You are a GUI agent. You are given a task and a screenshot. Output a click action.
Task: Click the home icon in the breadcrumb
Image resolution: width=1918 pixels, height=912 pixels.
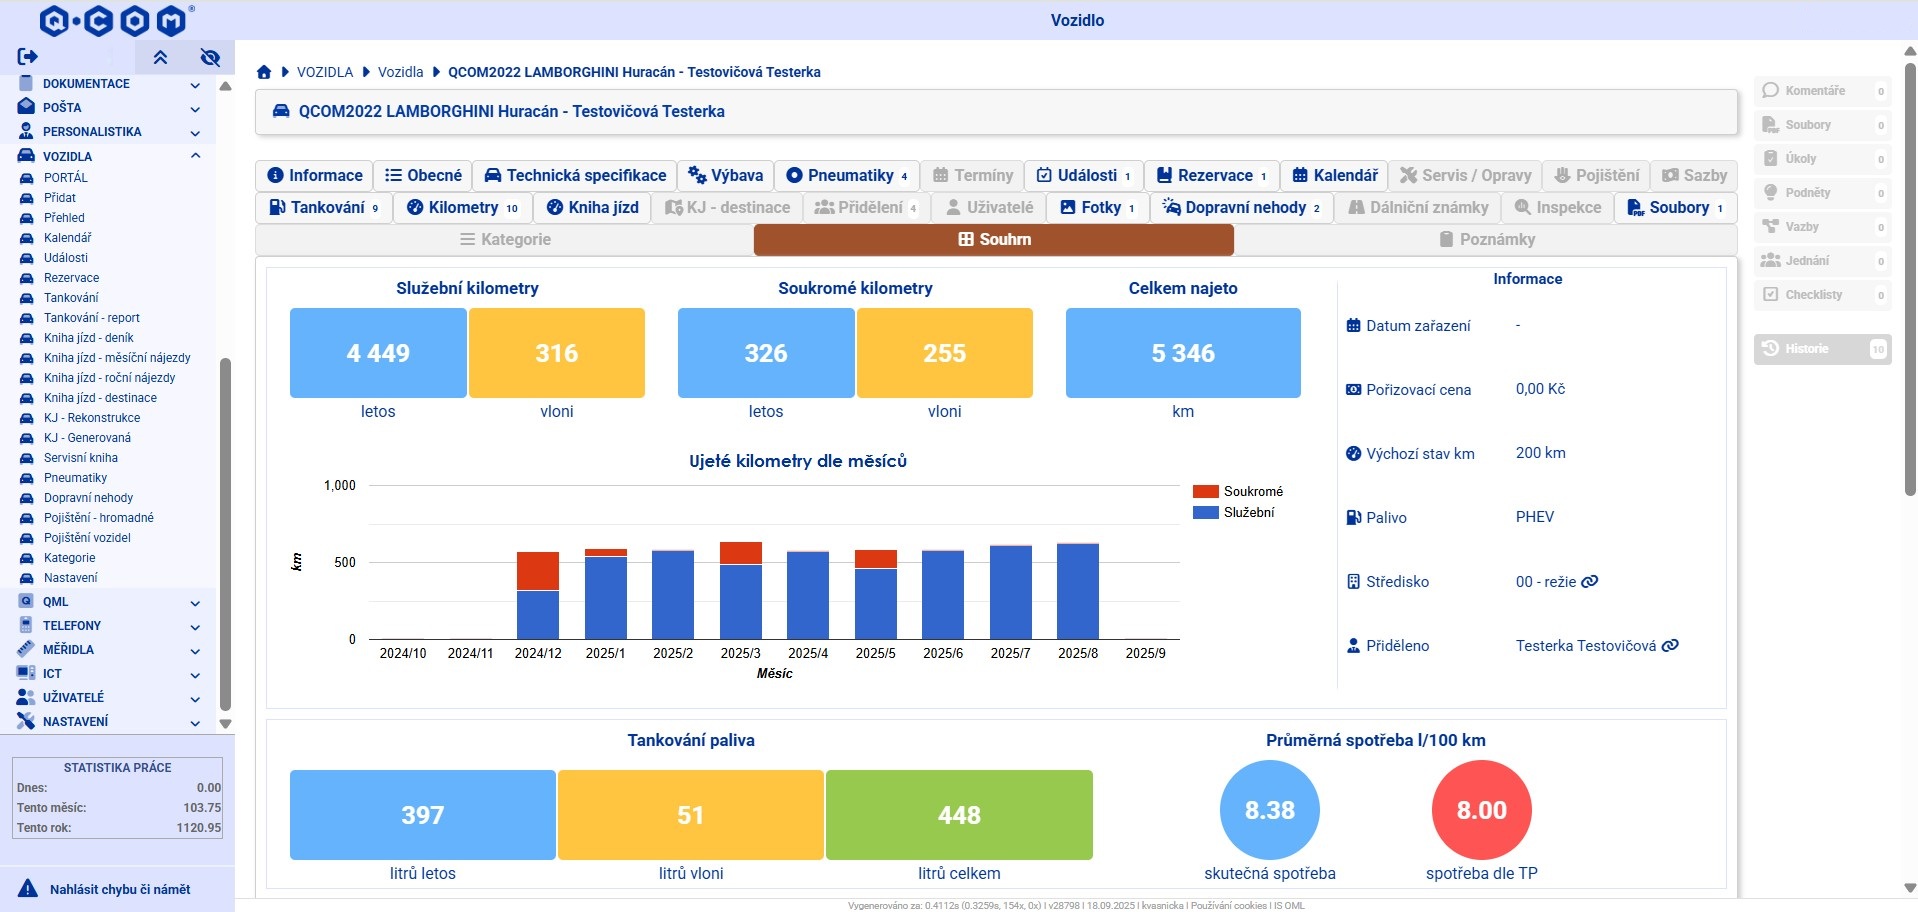point(264,72)
